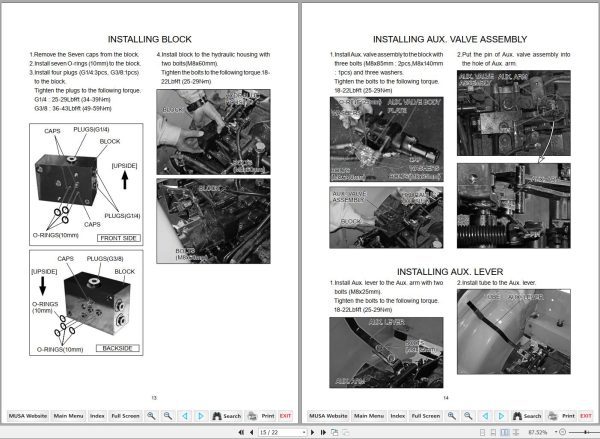Zoom out using page 14 magnifier icon
This screenshot has width=600, height=439.
468,416
